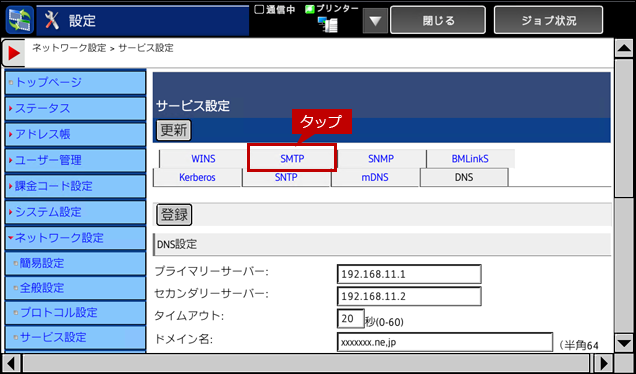The image size is (636, 374).
Task: Switch to the SNMP tab
Action: pyautogui.click(x=381, y=159)
